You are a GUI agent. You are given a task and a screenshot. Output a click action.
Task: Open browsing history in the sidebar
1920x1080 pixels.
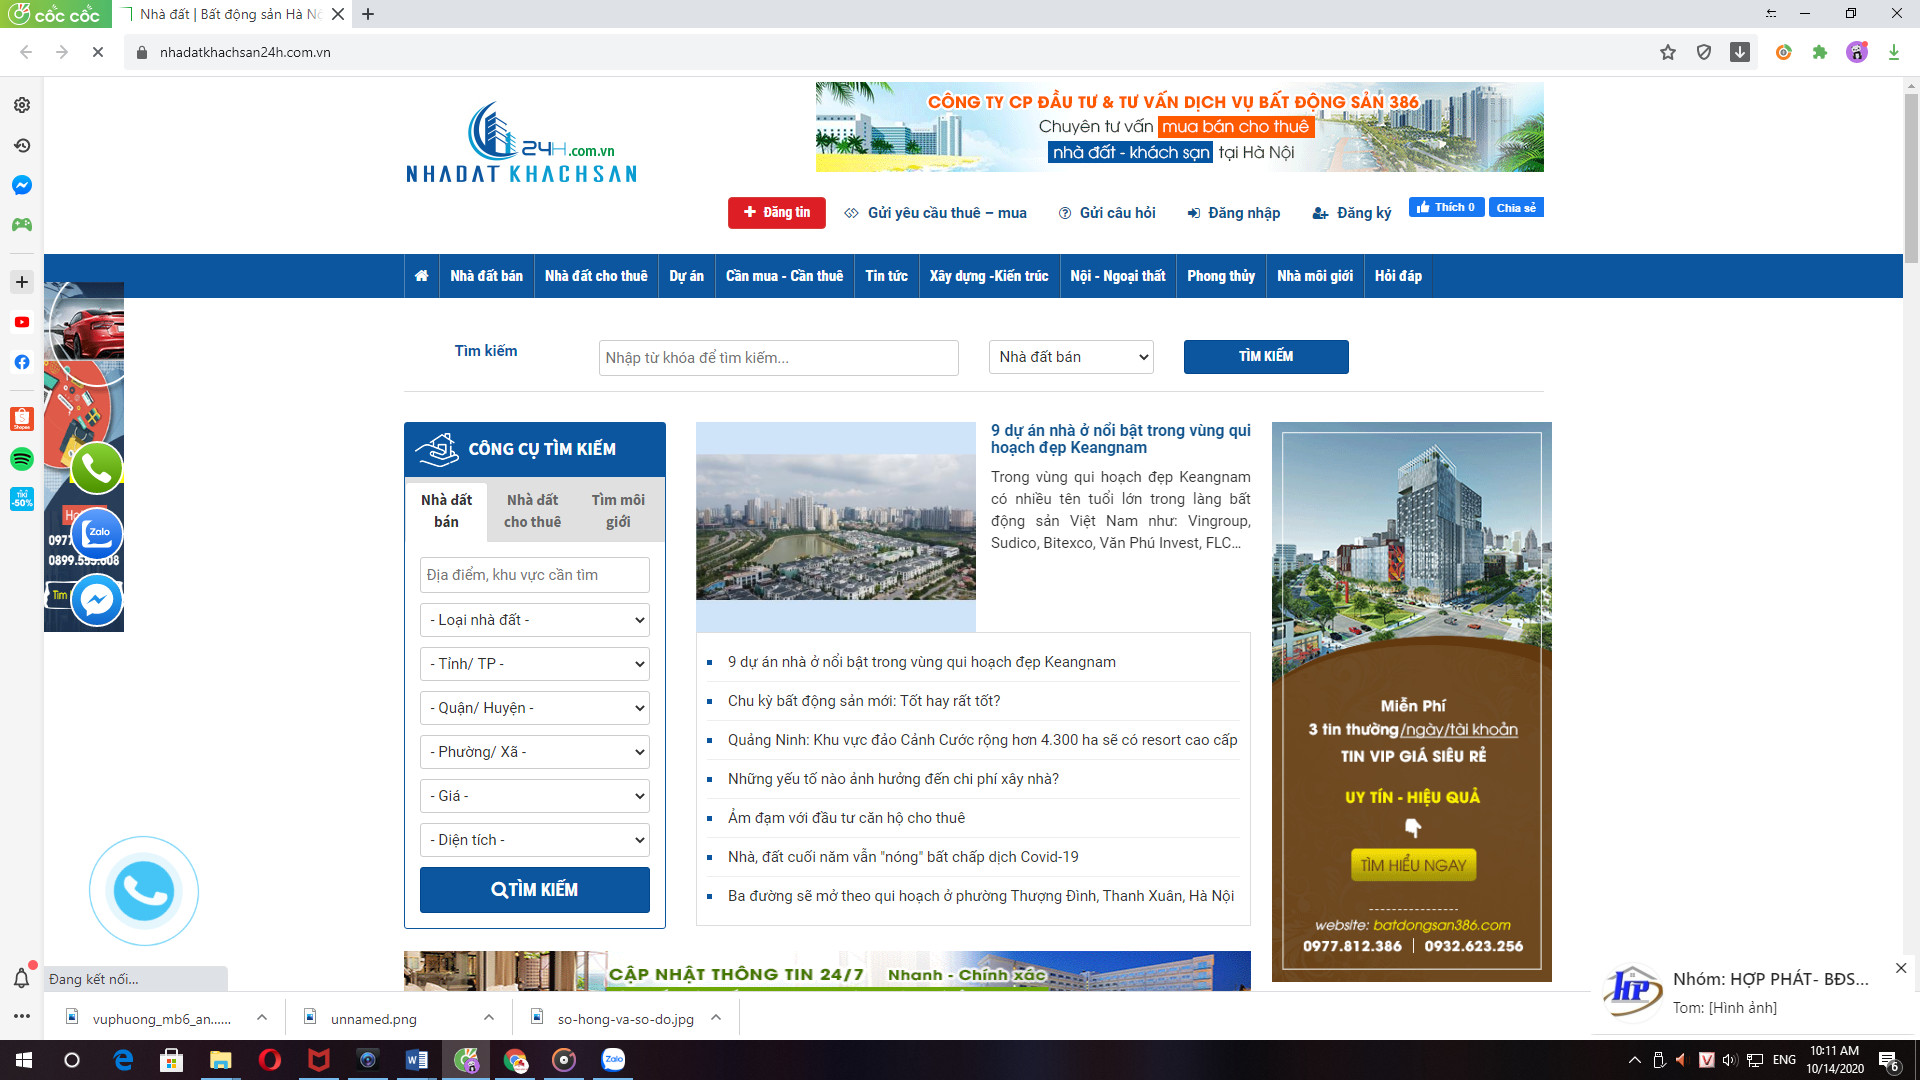22,145
